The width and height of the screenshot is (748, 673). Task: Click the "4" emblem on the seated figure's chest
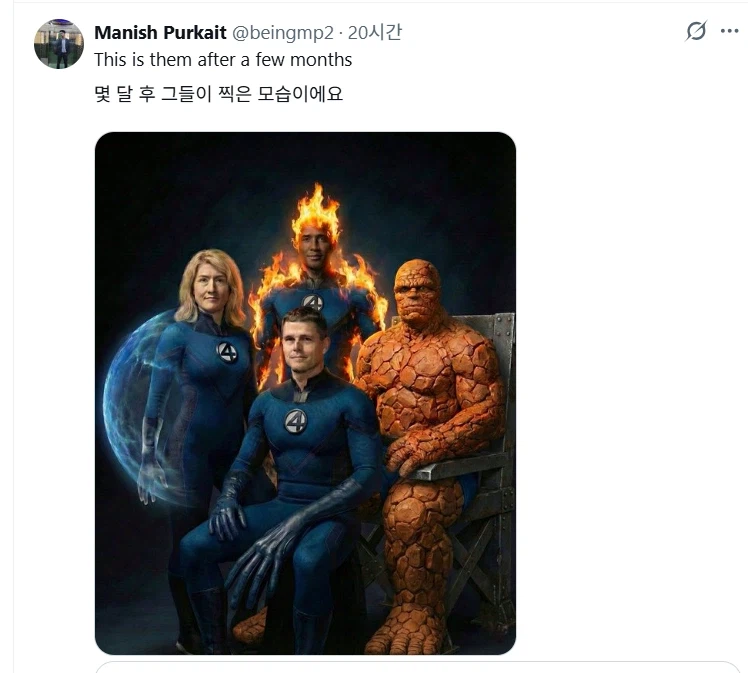click(295, 422)
